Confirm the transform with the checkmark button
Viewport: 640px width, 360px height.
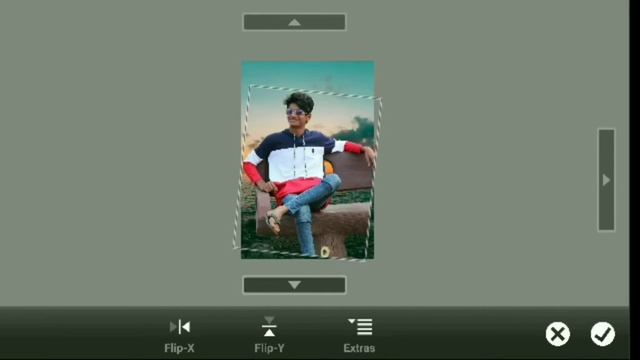click(x=602, y=334)
